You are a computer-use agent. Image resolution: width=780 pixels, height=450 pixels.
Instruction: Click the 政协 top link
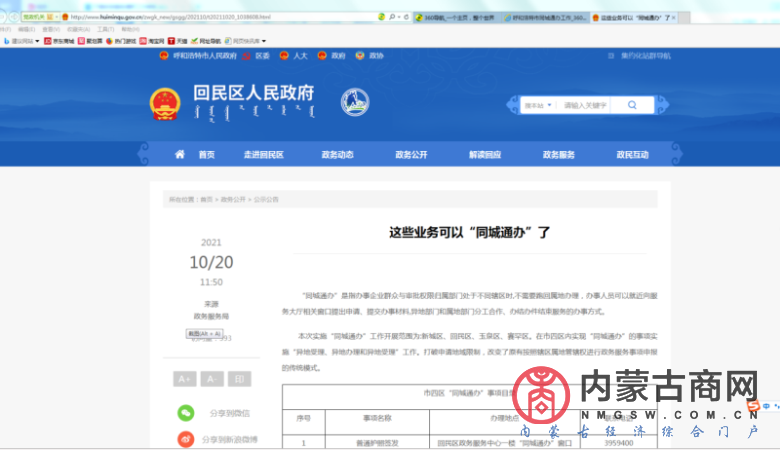pyautogui.click(x=376, y=56)
